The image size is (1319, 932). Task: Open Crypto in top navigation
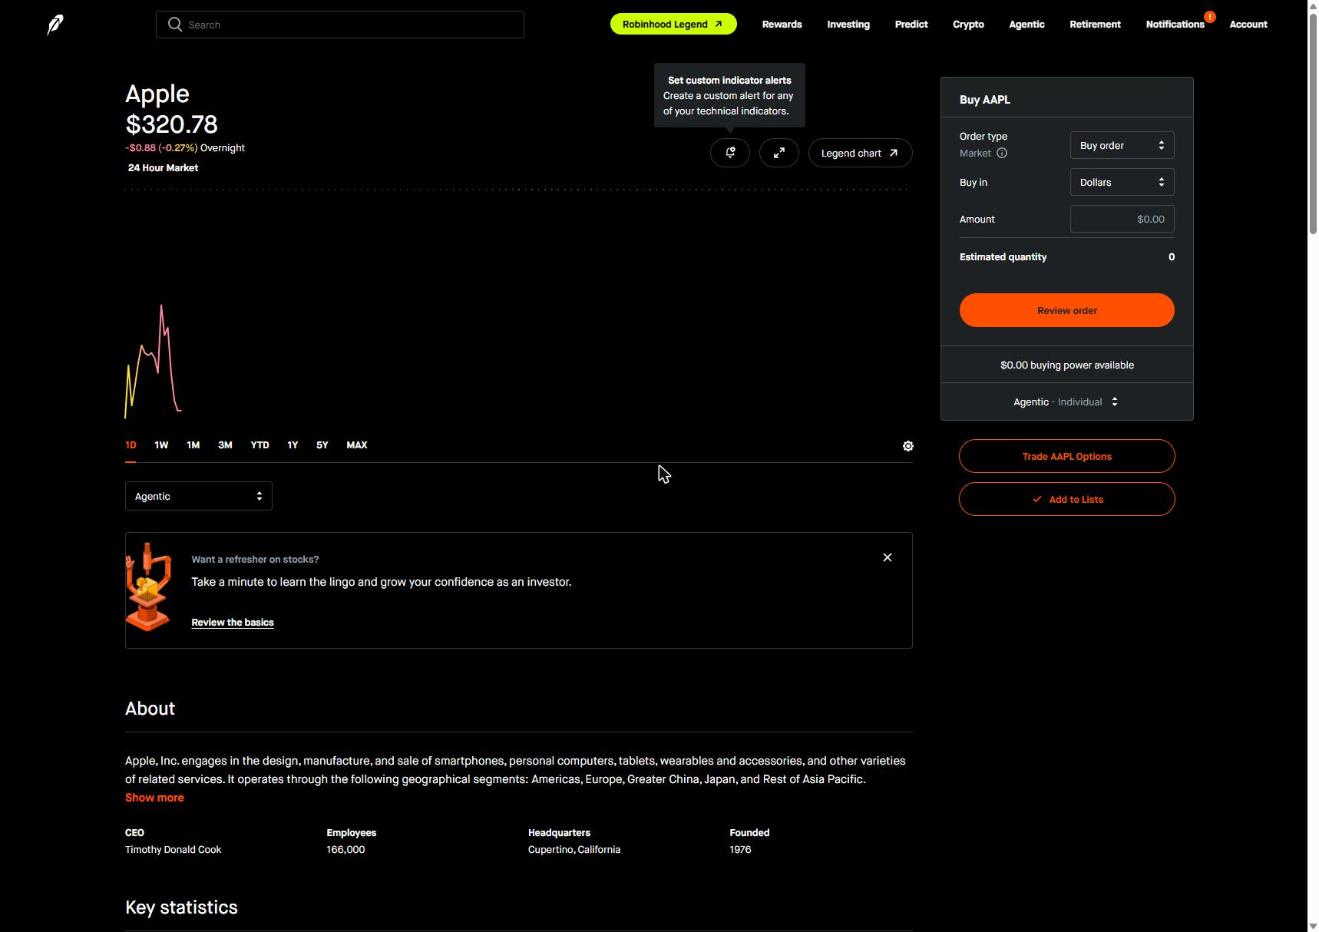pyautogui.click(x=968, y=24)
